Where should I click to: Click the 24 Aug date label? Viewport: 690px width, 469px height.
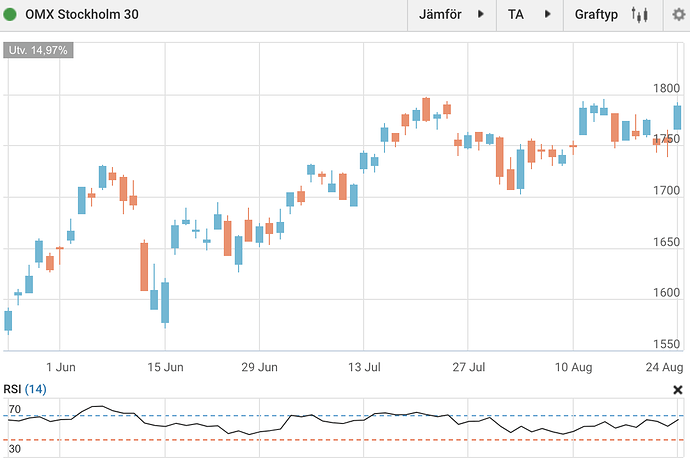(664, 367)
